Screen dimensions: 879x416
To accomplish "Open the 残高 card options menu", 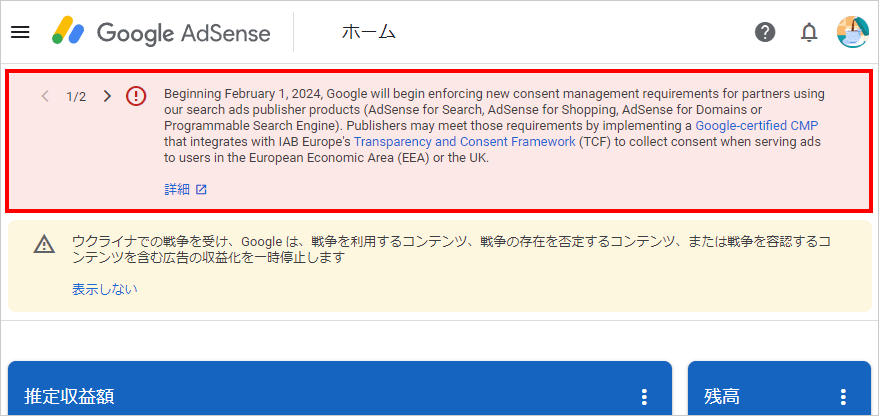I will (x=843, y=397).
